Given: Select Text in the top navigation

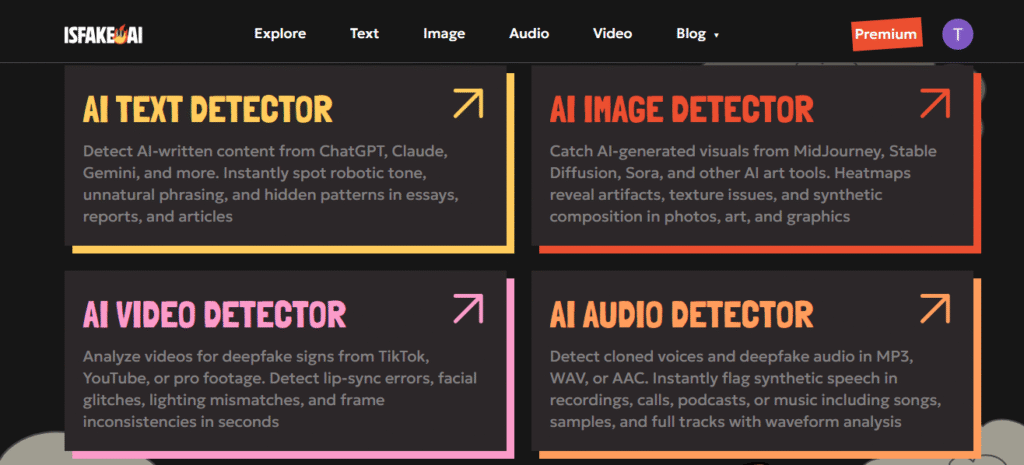Looking at the screenshot, I should point(364,34).
